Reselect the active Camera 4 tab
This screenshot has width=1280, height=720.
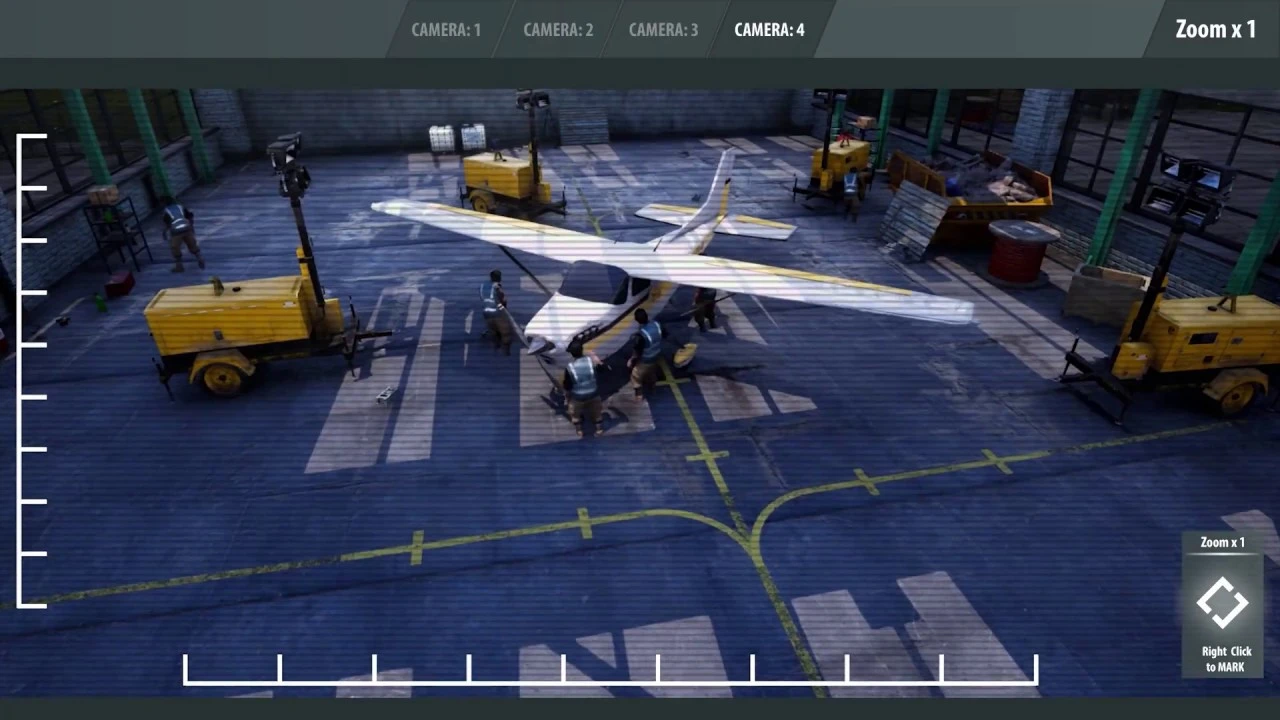pos(768,29)
